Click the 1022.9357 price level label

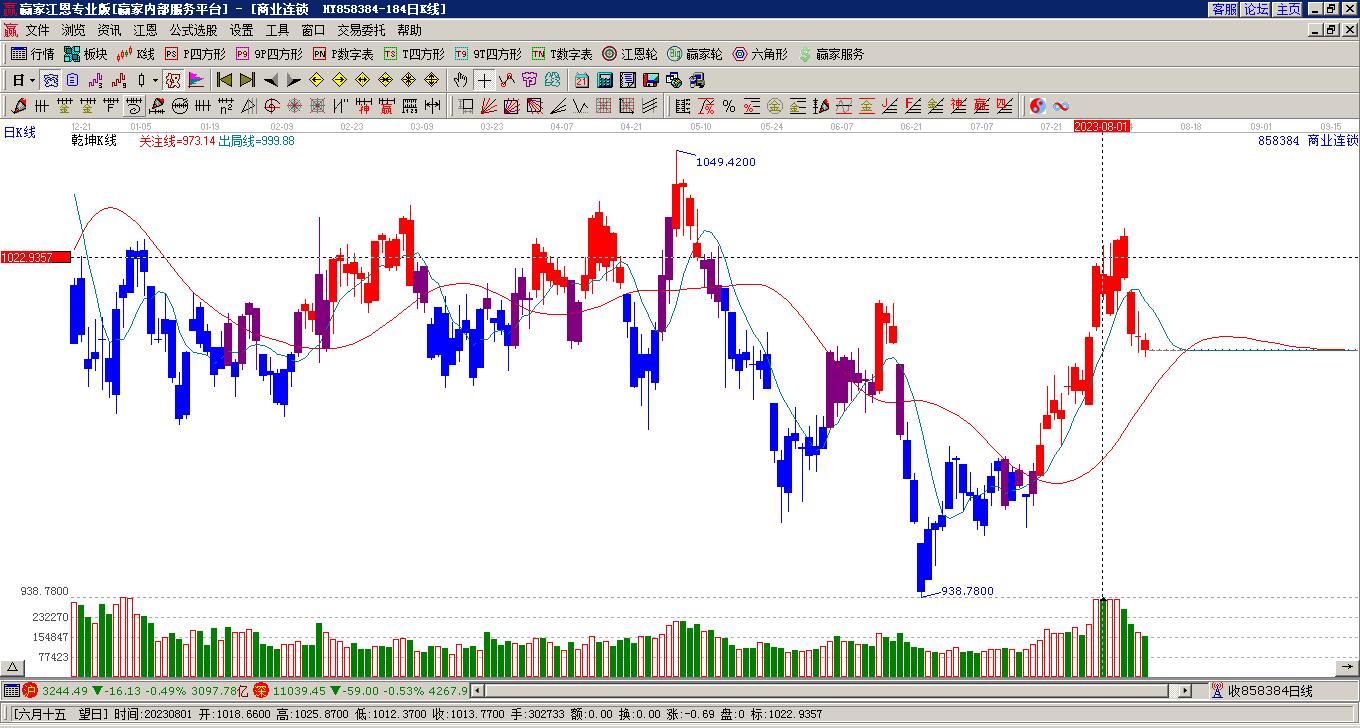(36, 258)
